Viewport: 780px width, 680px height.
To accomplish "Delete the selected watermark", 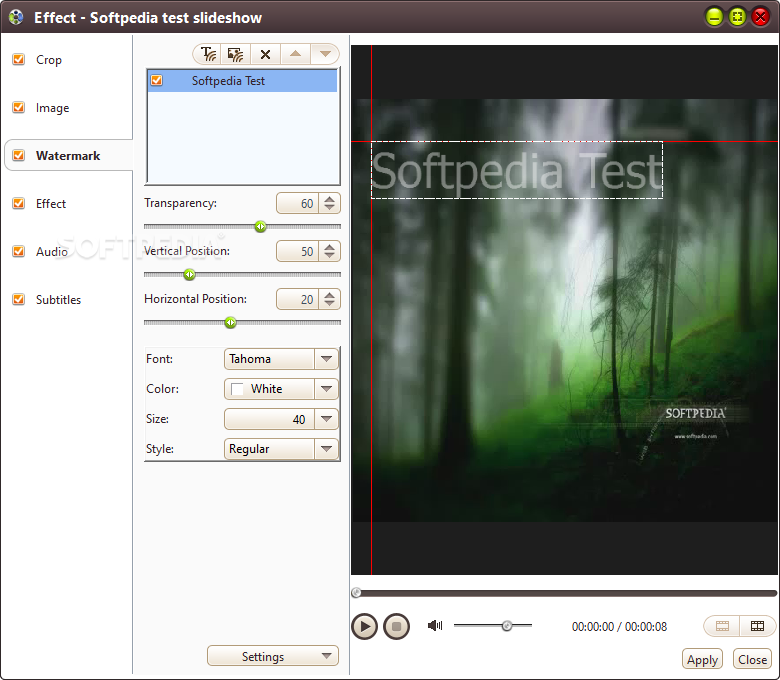I will click(x=265, y=54).
